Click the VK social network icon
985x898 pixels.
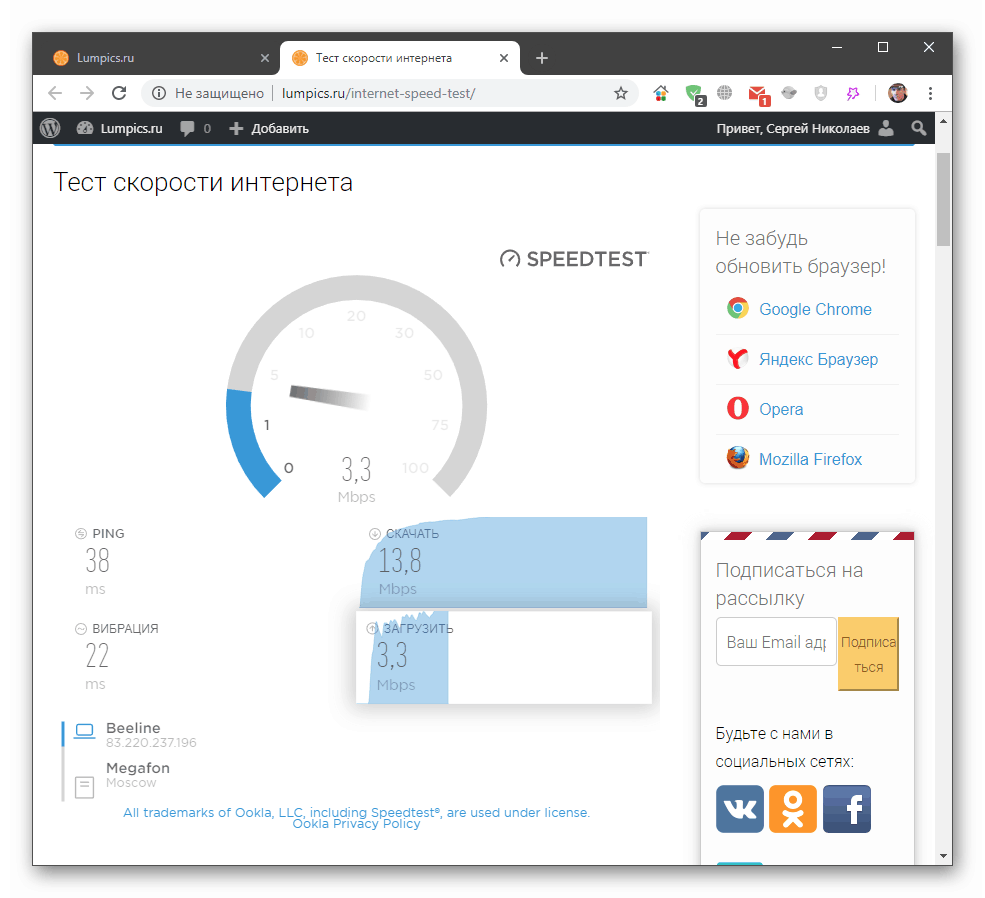tap(740, 809)
